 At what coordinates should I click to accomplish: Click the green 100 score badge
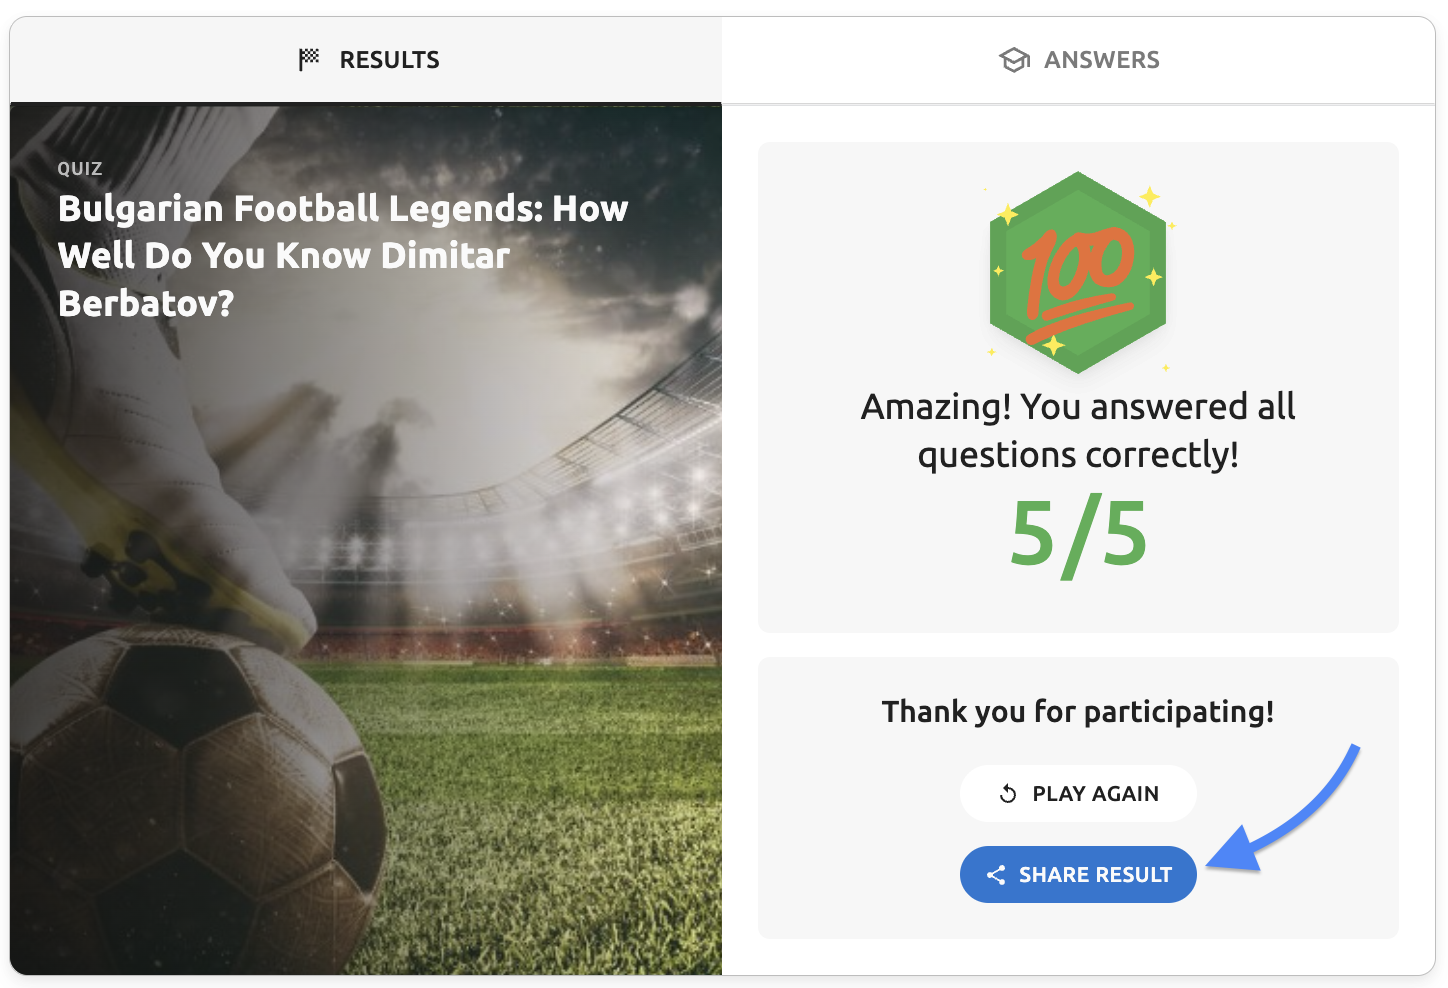coord(1078,272)
